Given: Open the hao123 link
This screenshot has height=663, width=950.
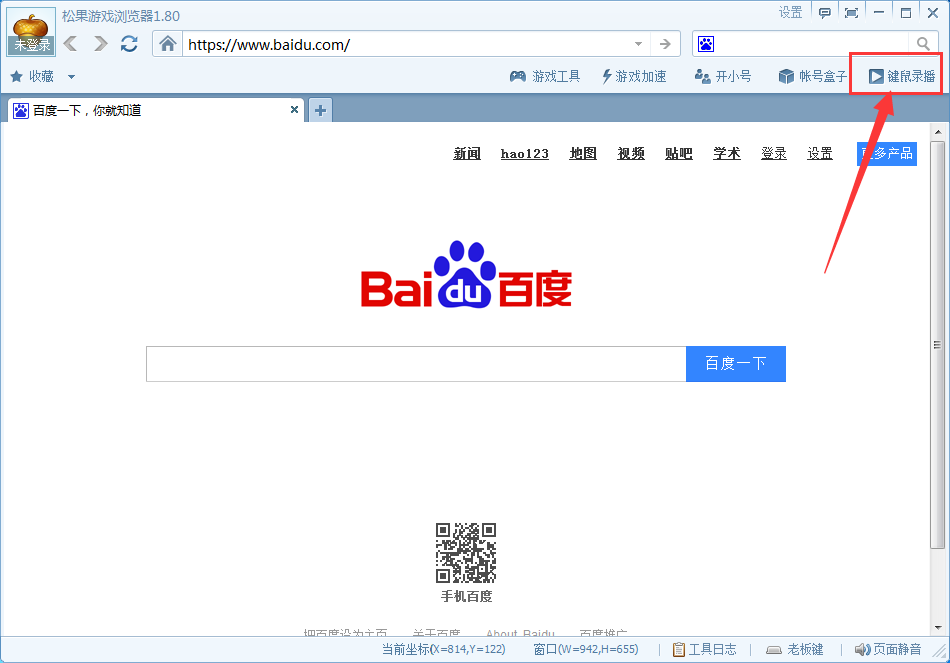Looking at the screenshot, I should point(524,153).
